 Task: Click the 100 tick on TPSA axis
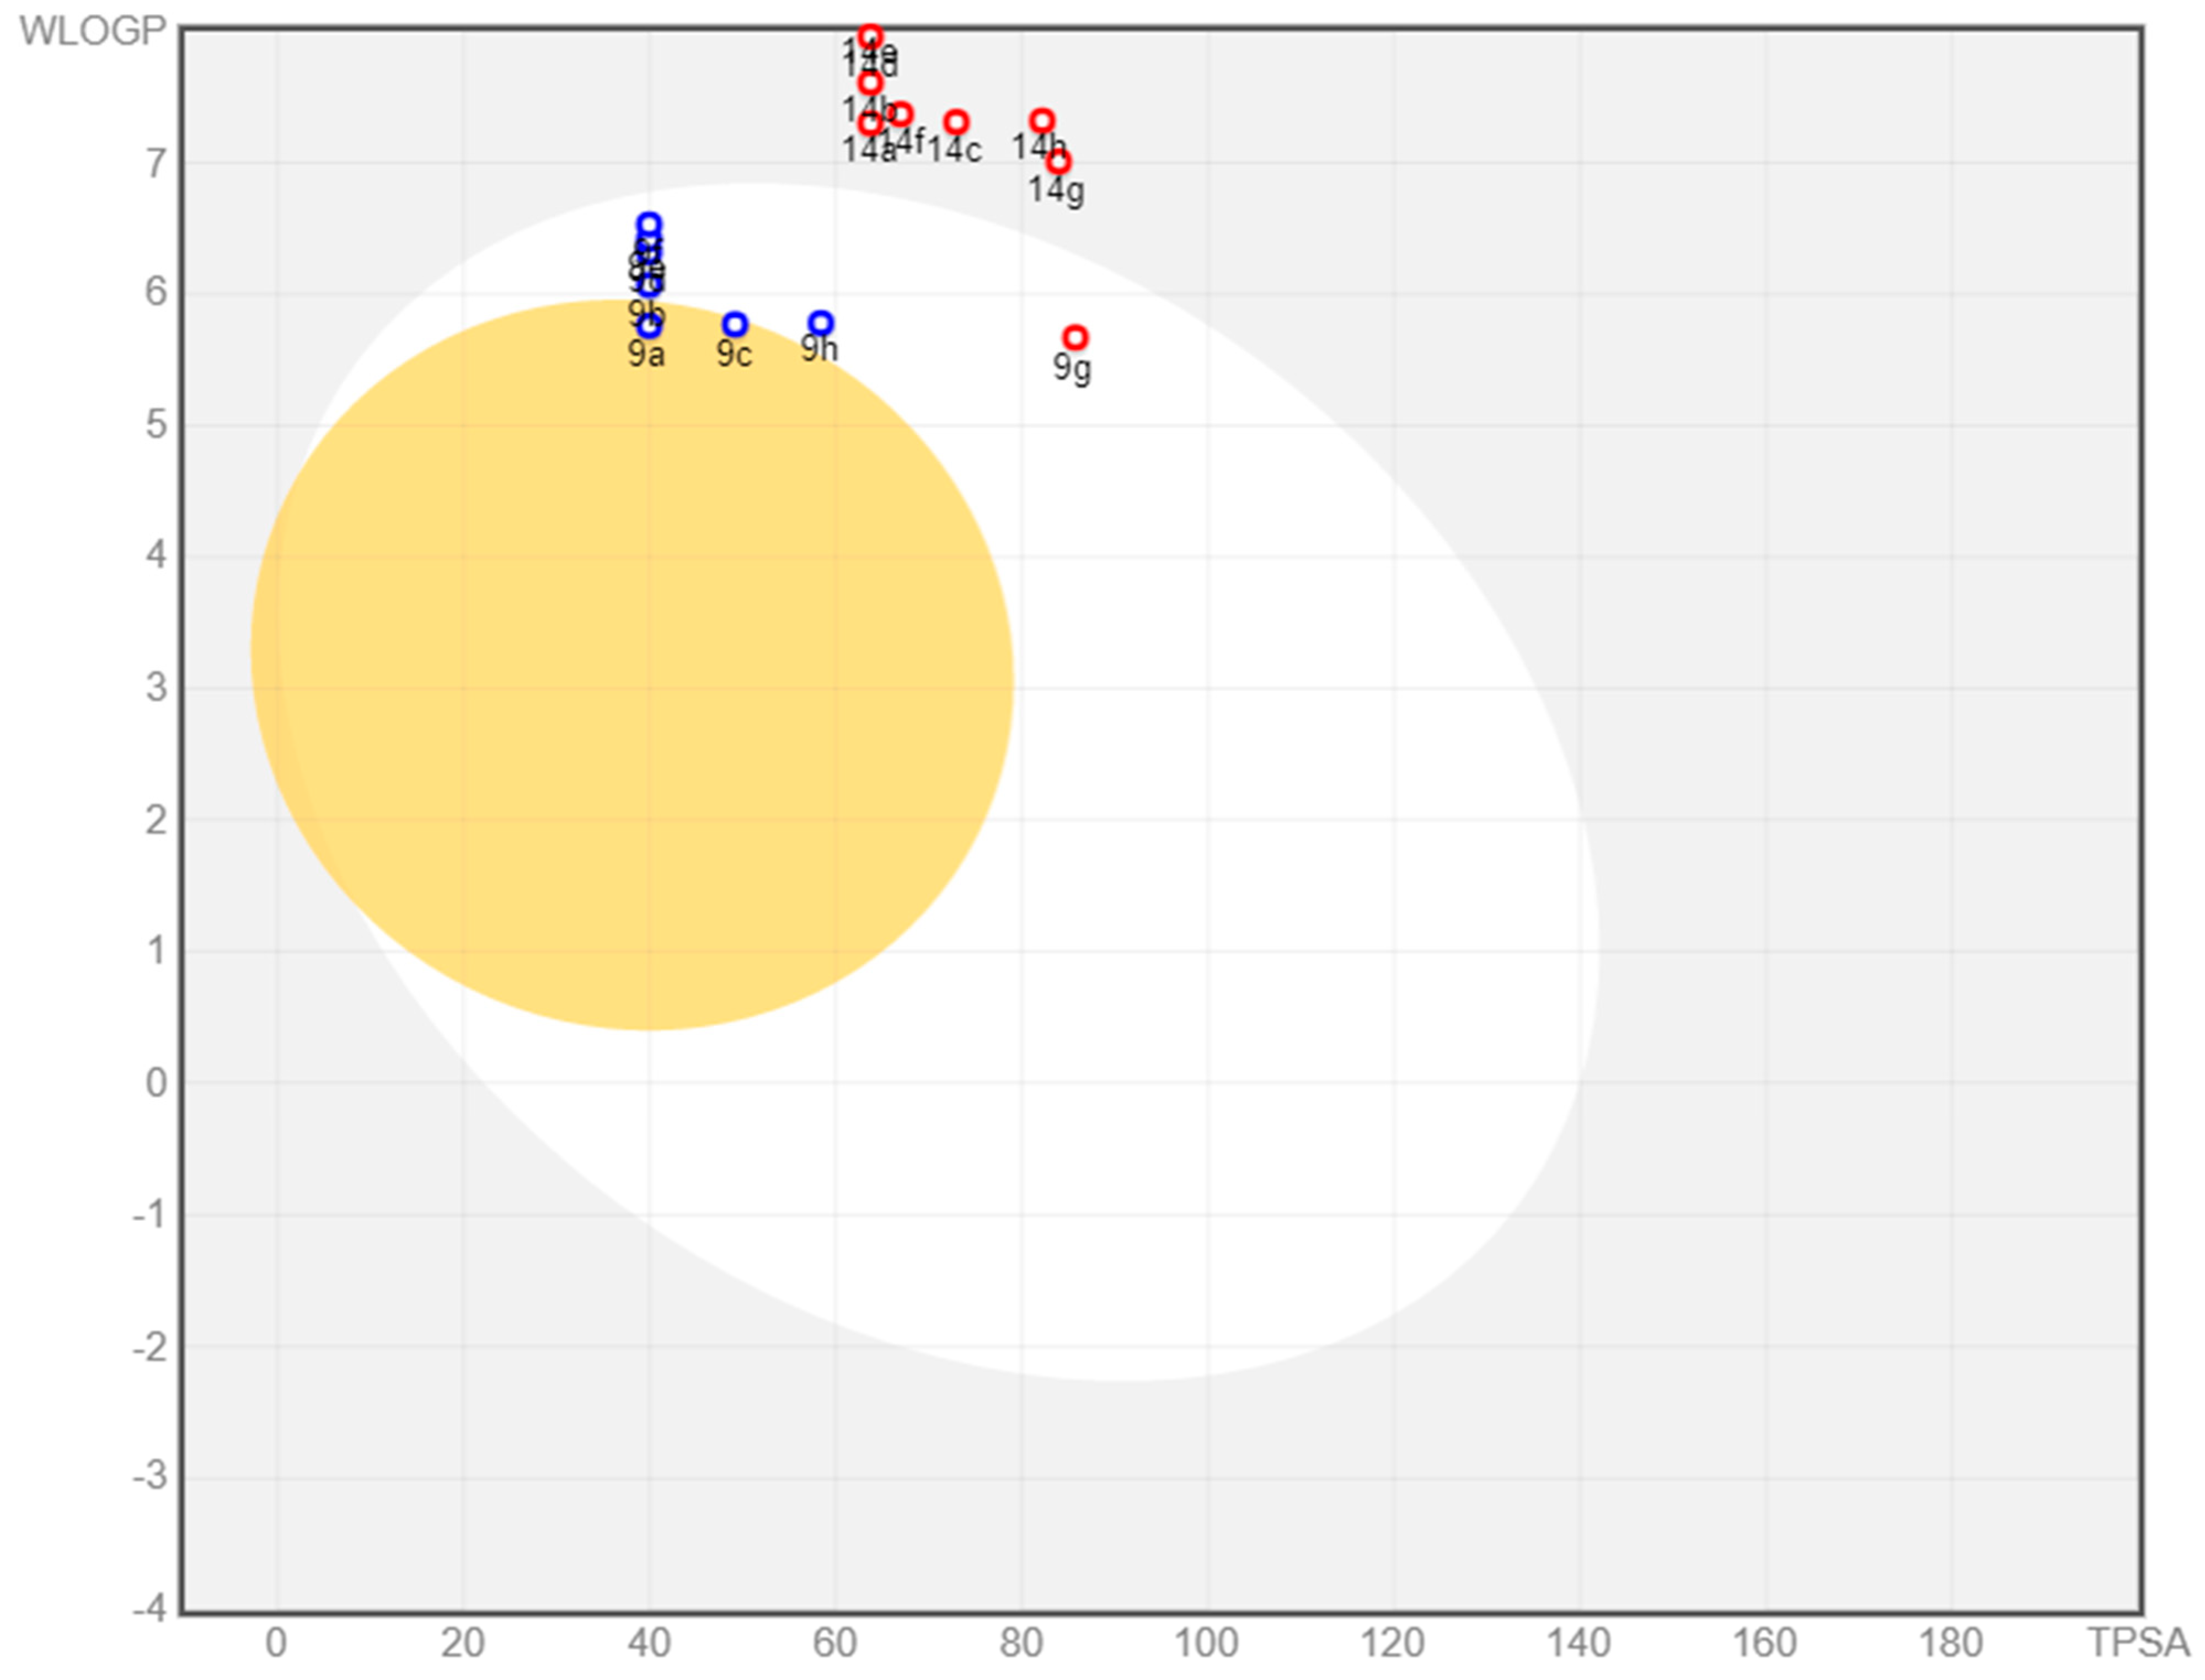(x=1206, y=1642)
